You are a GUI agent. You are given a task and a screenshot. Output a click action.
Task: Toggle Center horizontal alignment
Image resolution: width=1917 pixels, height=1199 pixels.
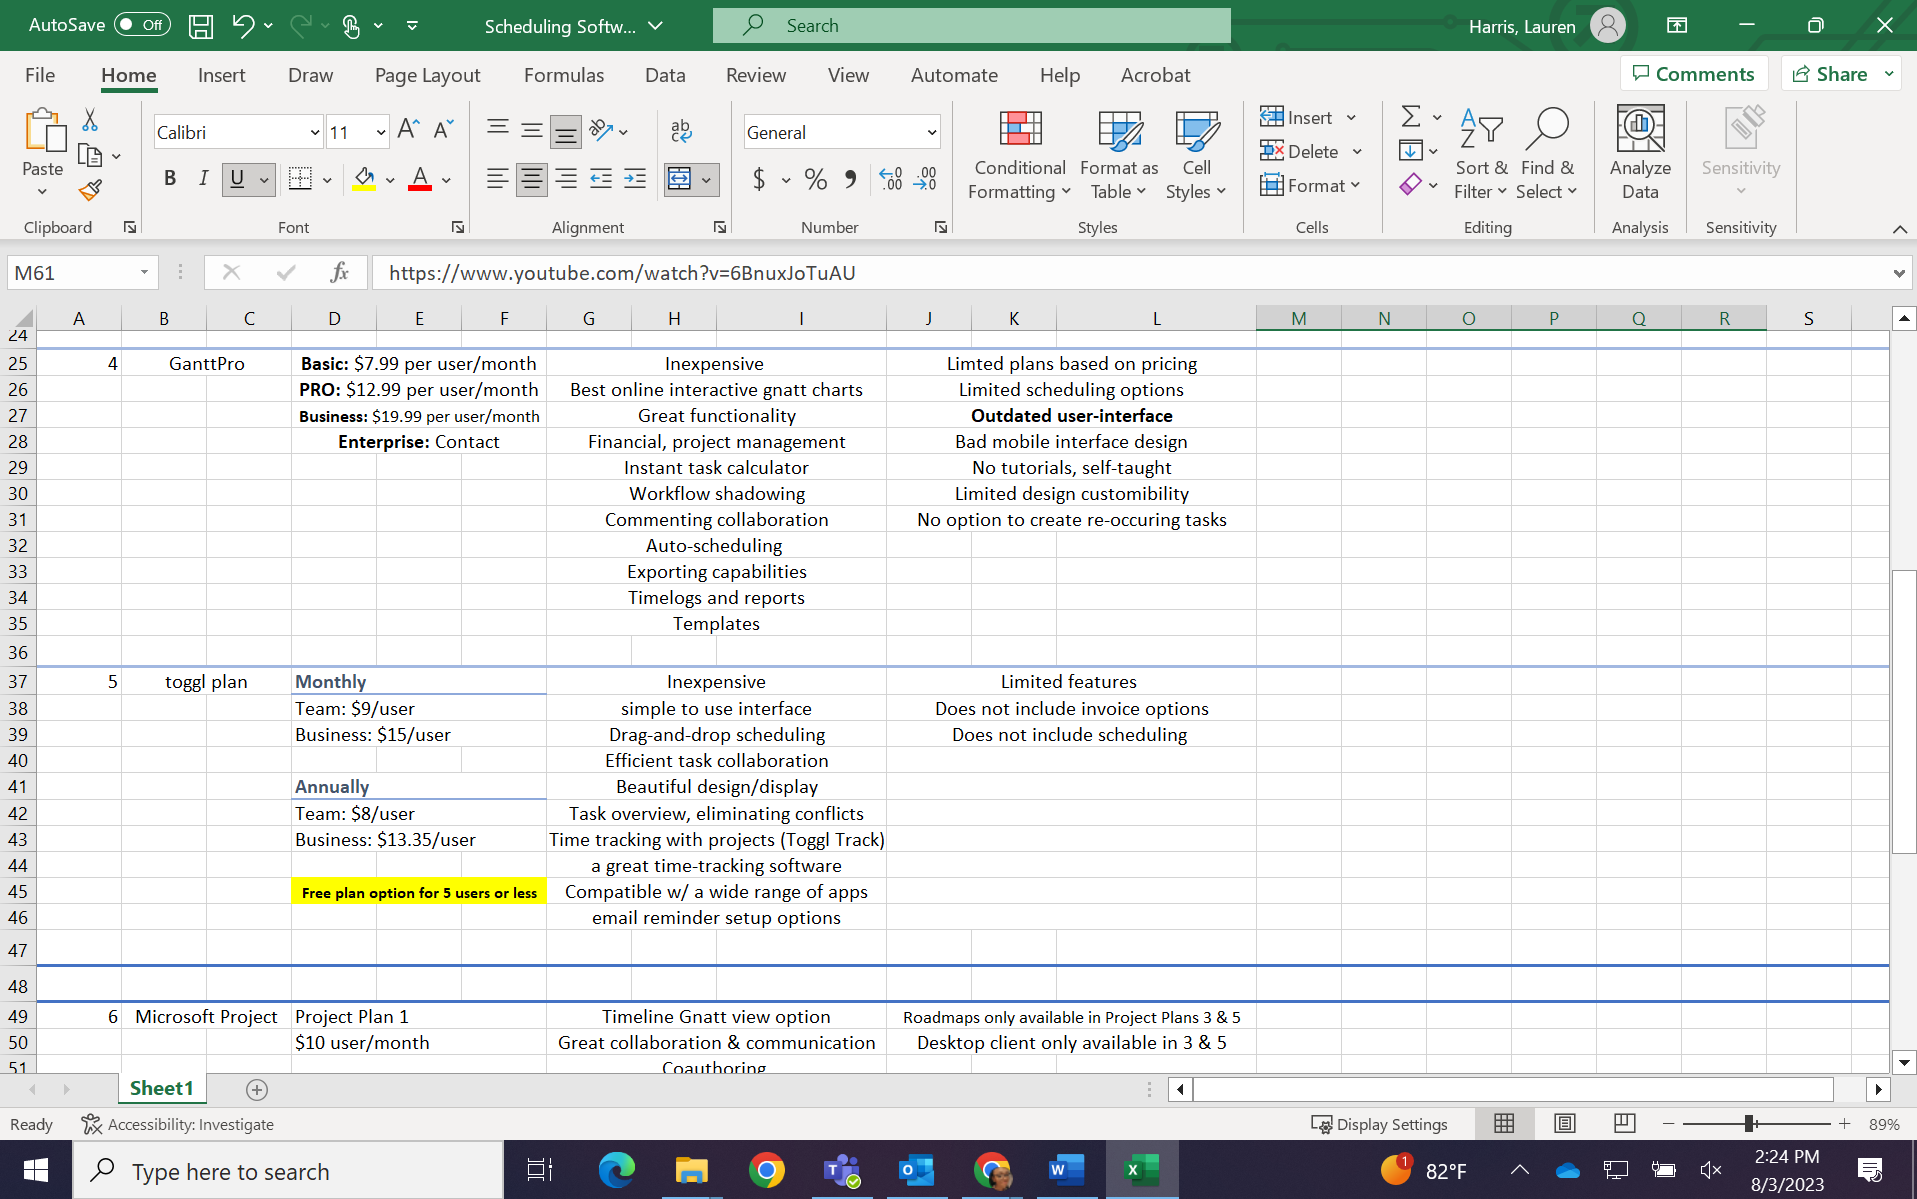(x=532, y=179)
